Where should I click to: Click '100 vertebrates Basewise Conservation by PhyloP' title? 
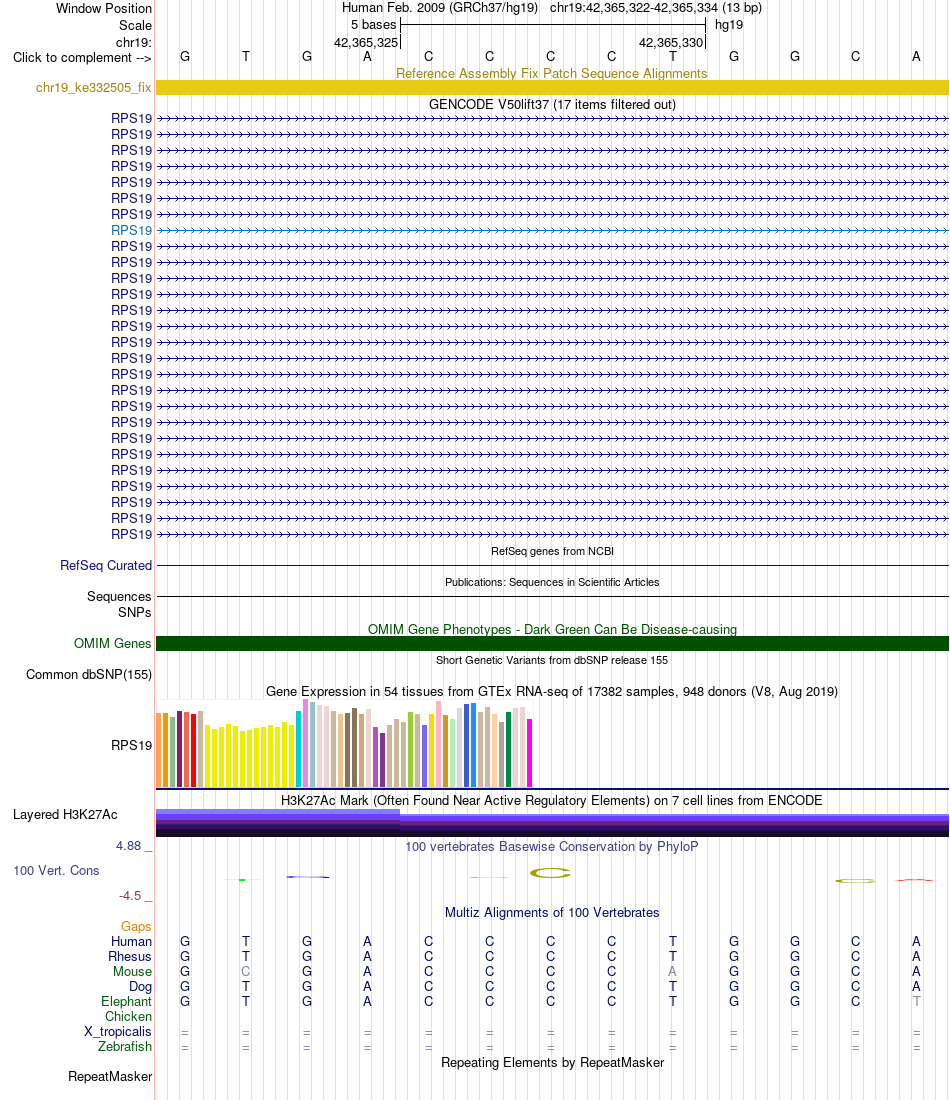[x=551, y=847]
